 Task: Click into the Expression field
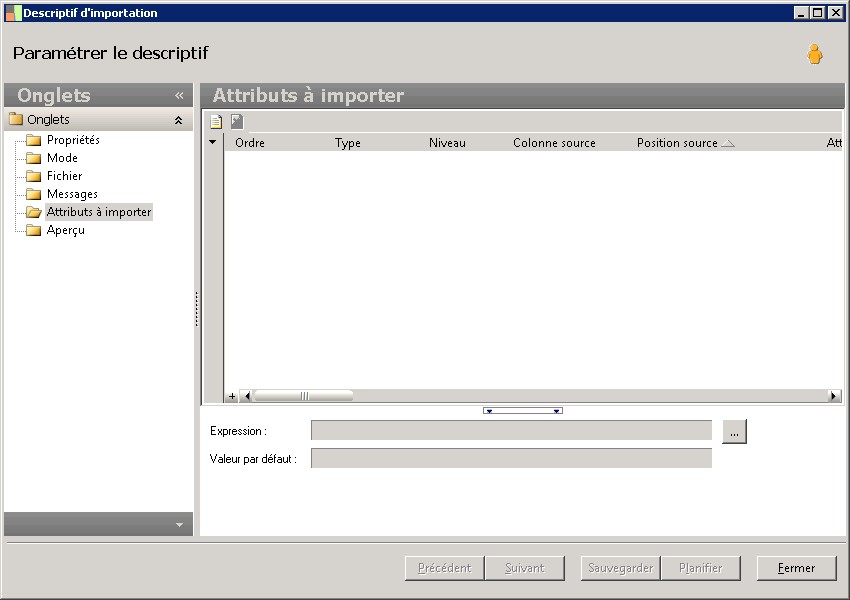[511, 431]
